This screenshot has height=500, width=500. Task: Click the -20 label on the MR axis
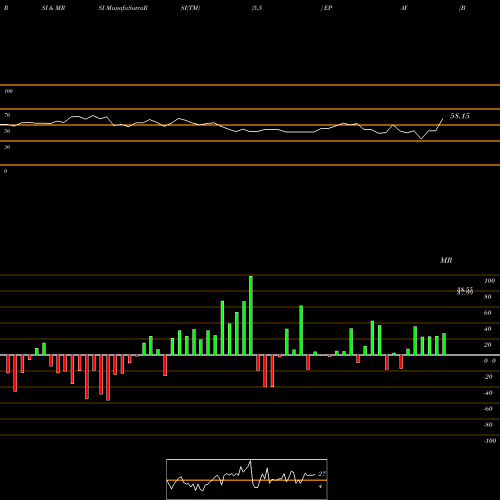(x=488, y=377)
